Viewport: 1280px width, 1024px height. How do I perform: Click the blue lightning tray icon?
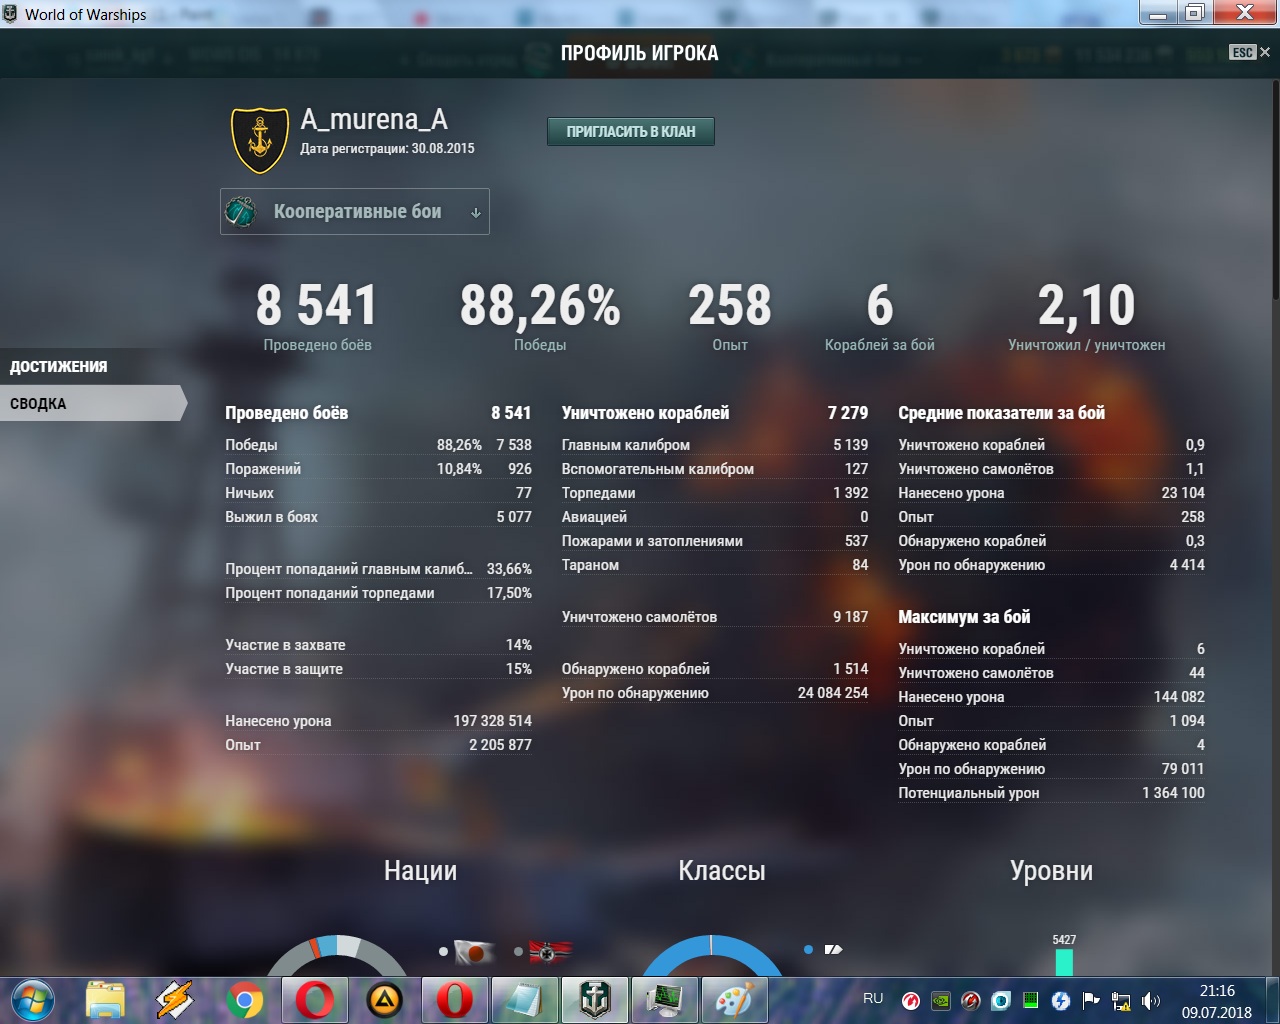coord(1061,1000)
